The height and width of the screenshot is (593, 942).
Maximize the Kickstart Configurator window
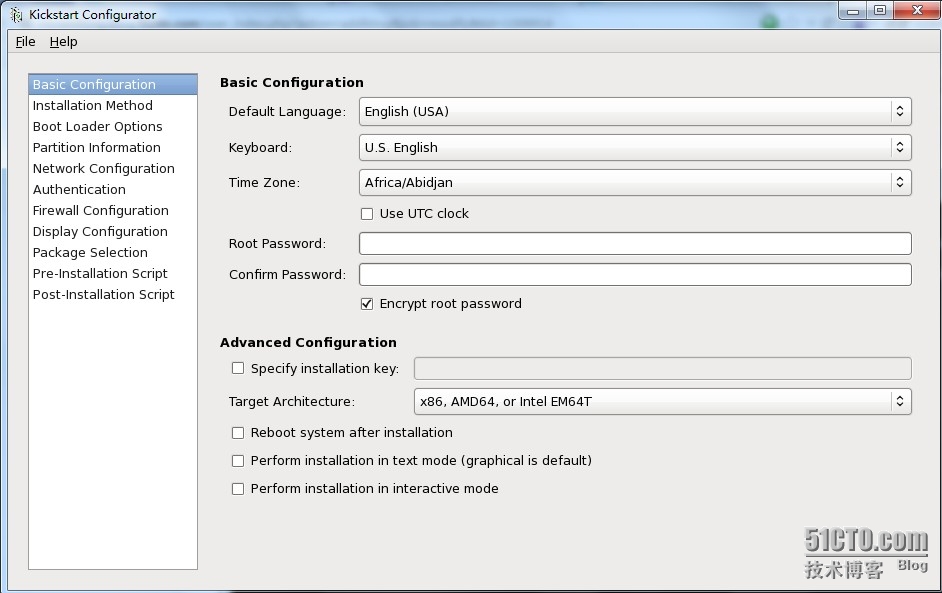click(880, 11)
